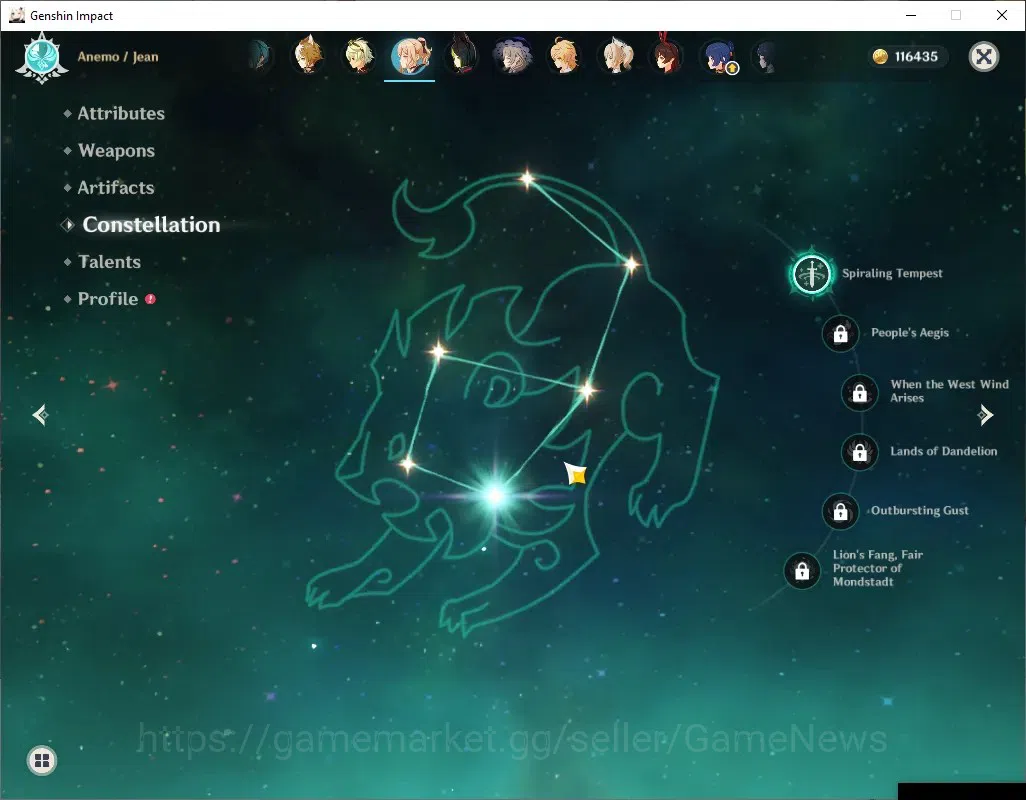Select the blue-haired portrait with upgrade arrow
1026x800 pixels.
tap(719, 56)
